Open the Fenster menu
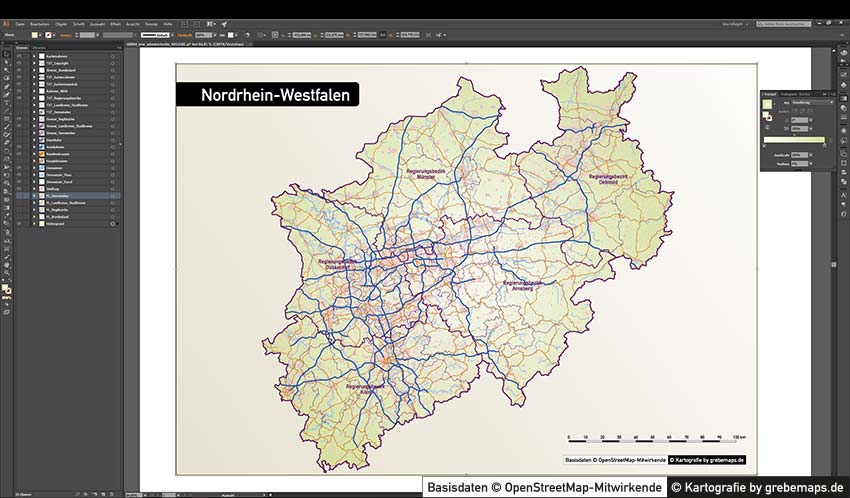 (150, 23)
